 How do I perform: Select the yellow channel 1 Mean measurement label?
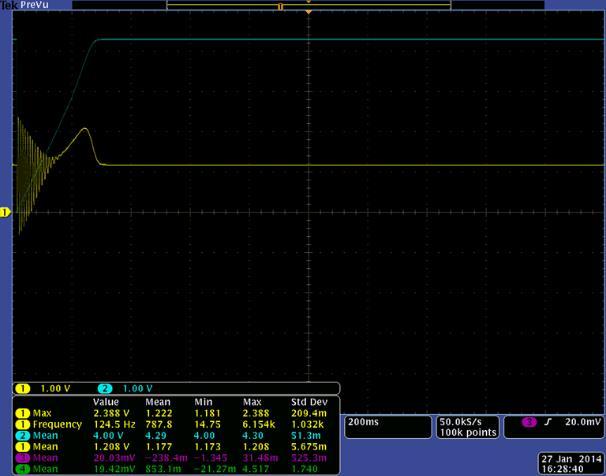point(45,447)
